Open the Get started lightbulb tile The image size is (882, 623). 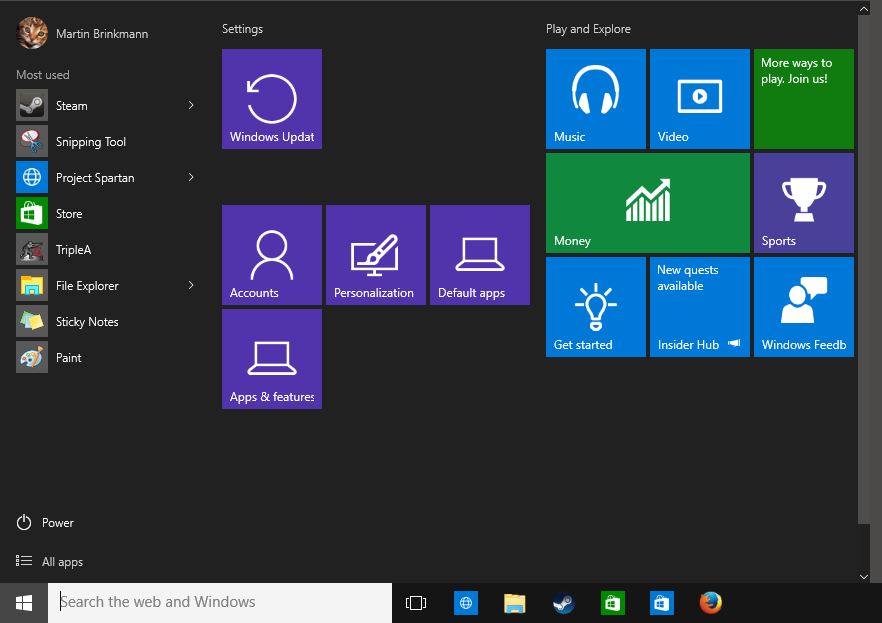tap(596, 307)
